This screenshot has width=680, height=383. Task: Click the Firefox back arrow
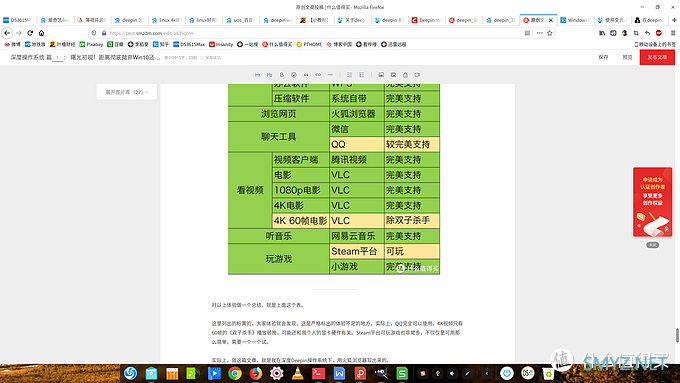[x=7, y=33]
